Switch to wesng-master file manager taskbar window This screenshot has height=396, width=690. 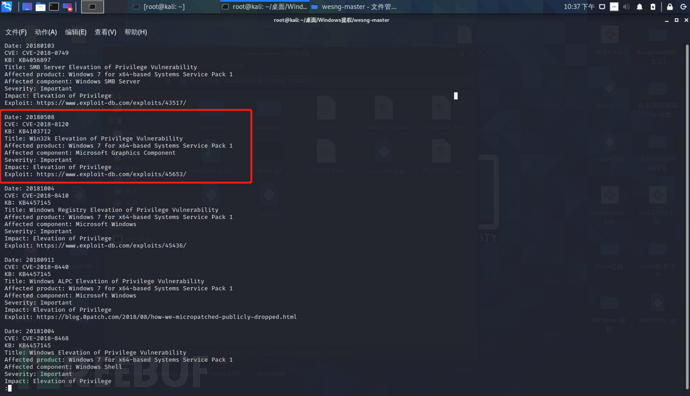click(x=354, y=7)
